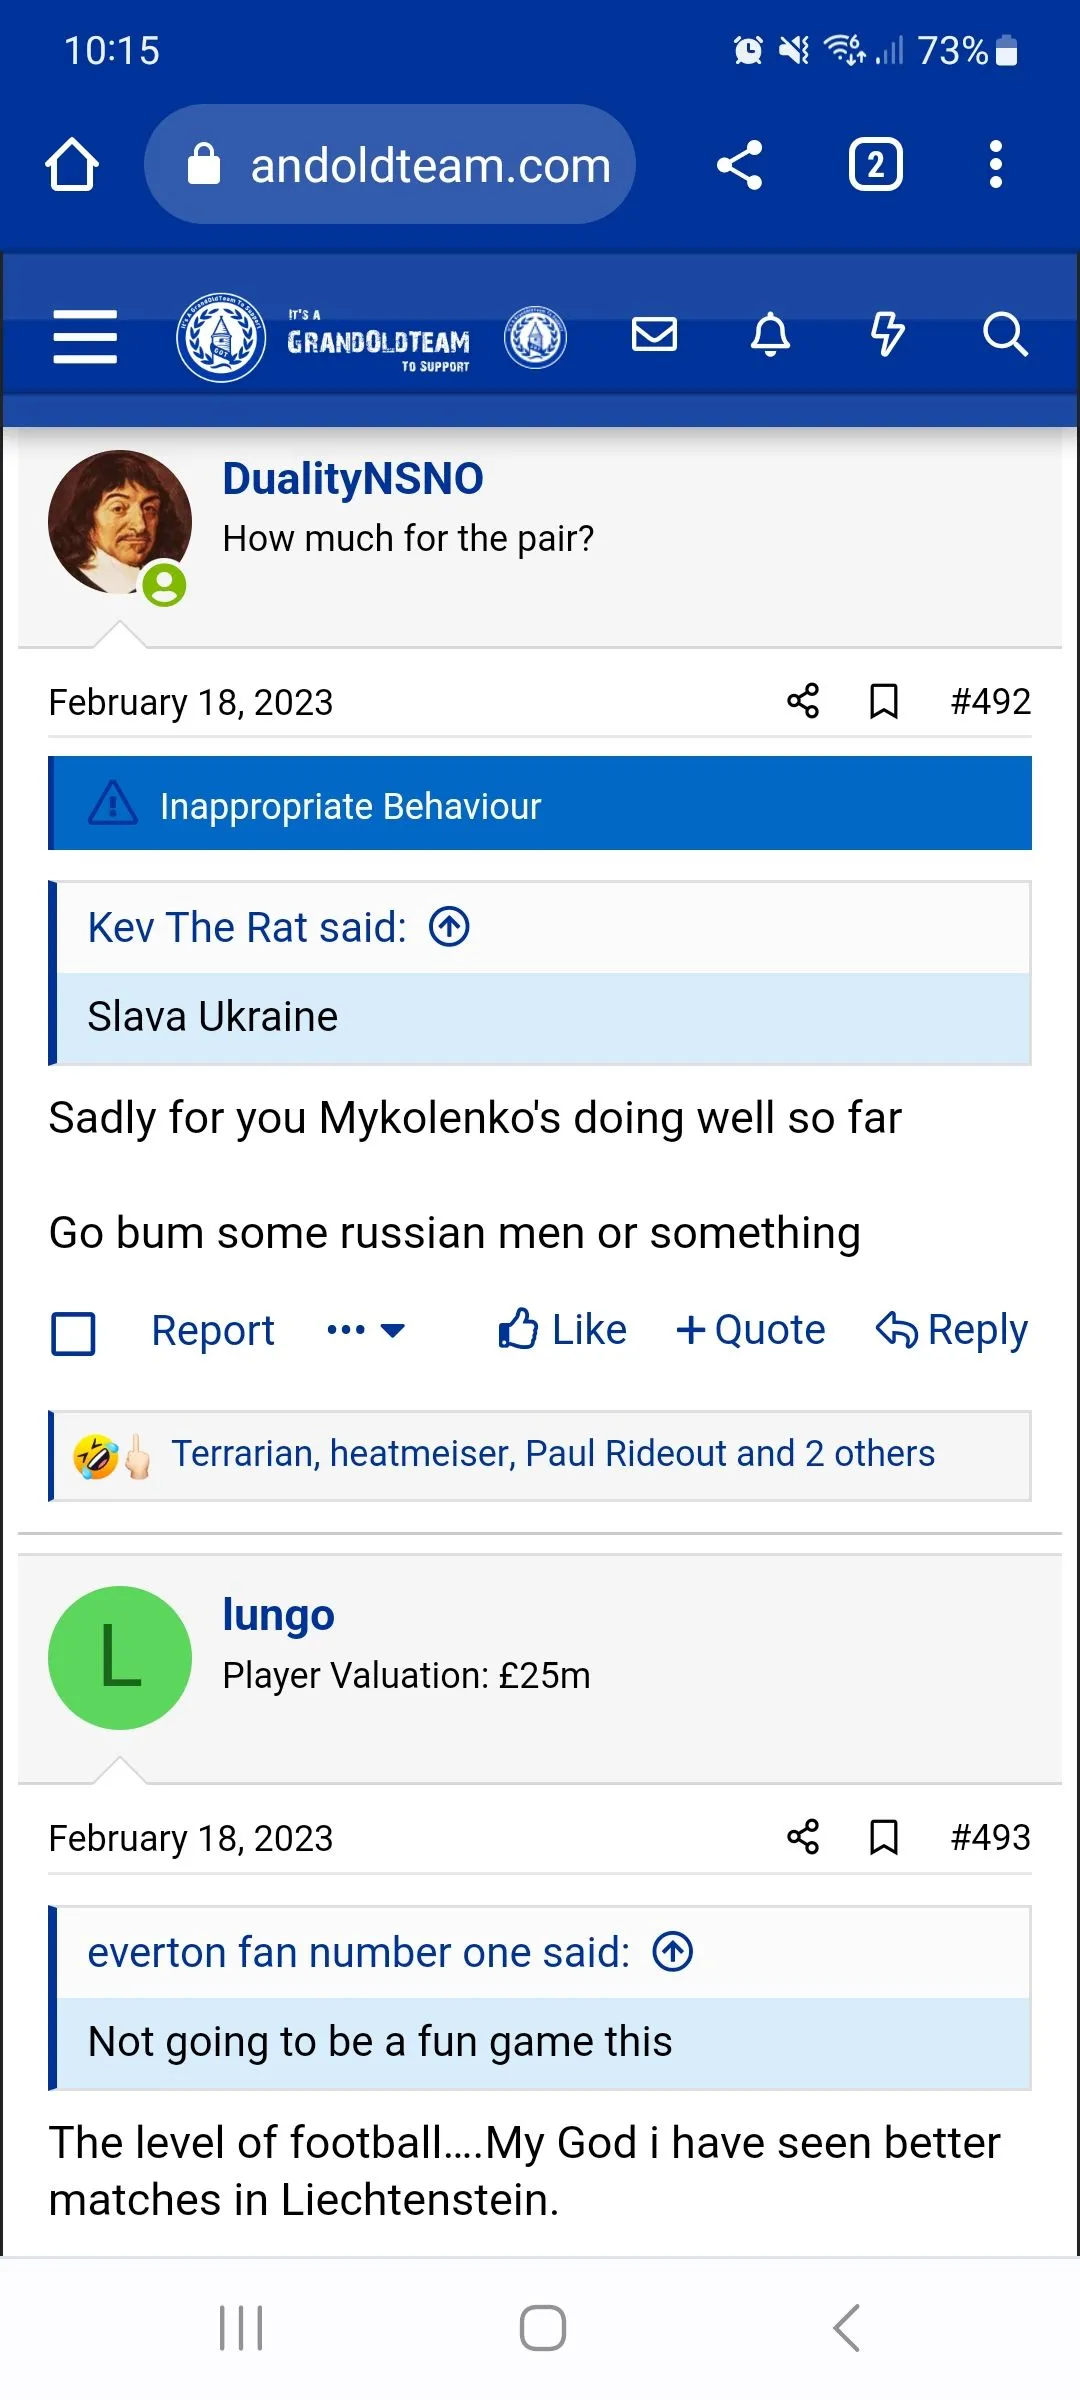Viewport: 1080px width, 2400px height.
Task: Open forum search magnifier
Action: tap(1004, 334)
